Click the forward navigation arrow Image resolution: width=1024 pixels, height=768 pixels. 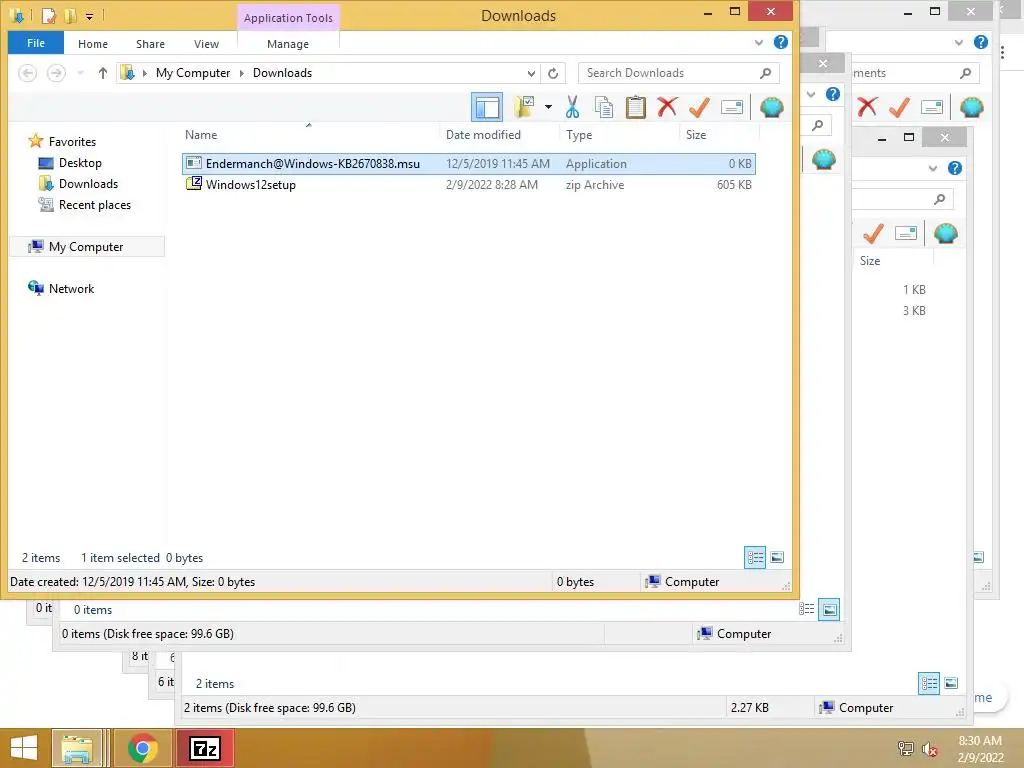(x=56, y=73)
